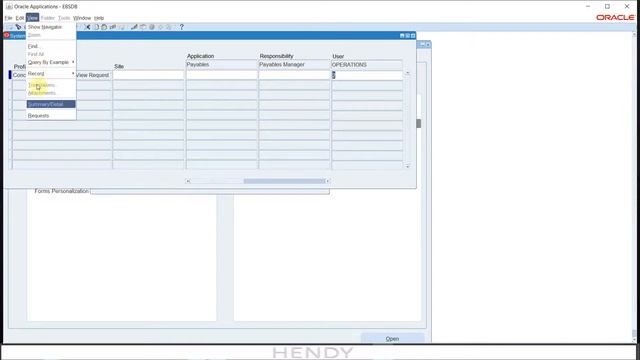The width and height of the screenshot is (640, 360).
Task: Select Summary/Detail menu entry
Action: coord(51,104)
